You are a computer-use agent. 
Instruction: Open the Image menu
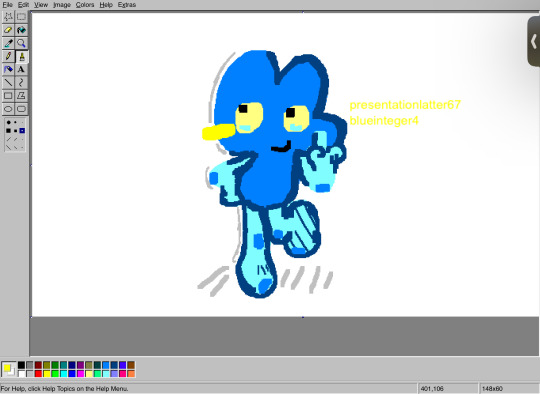coord(62,4)
